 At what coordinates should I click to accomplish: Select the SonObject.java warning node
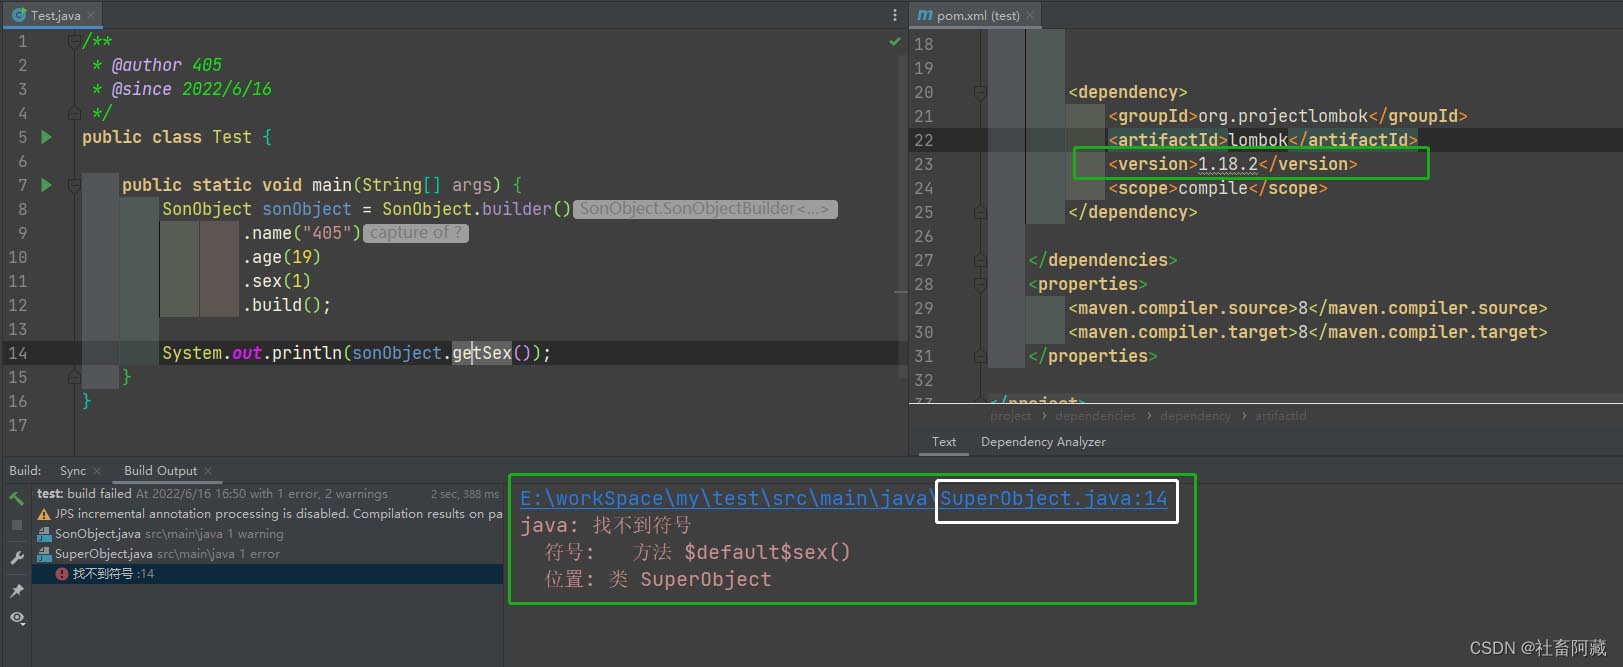point(97,534)
